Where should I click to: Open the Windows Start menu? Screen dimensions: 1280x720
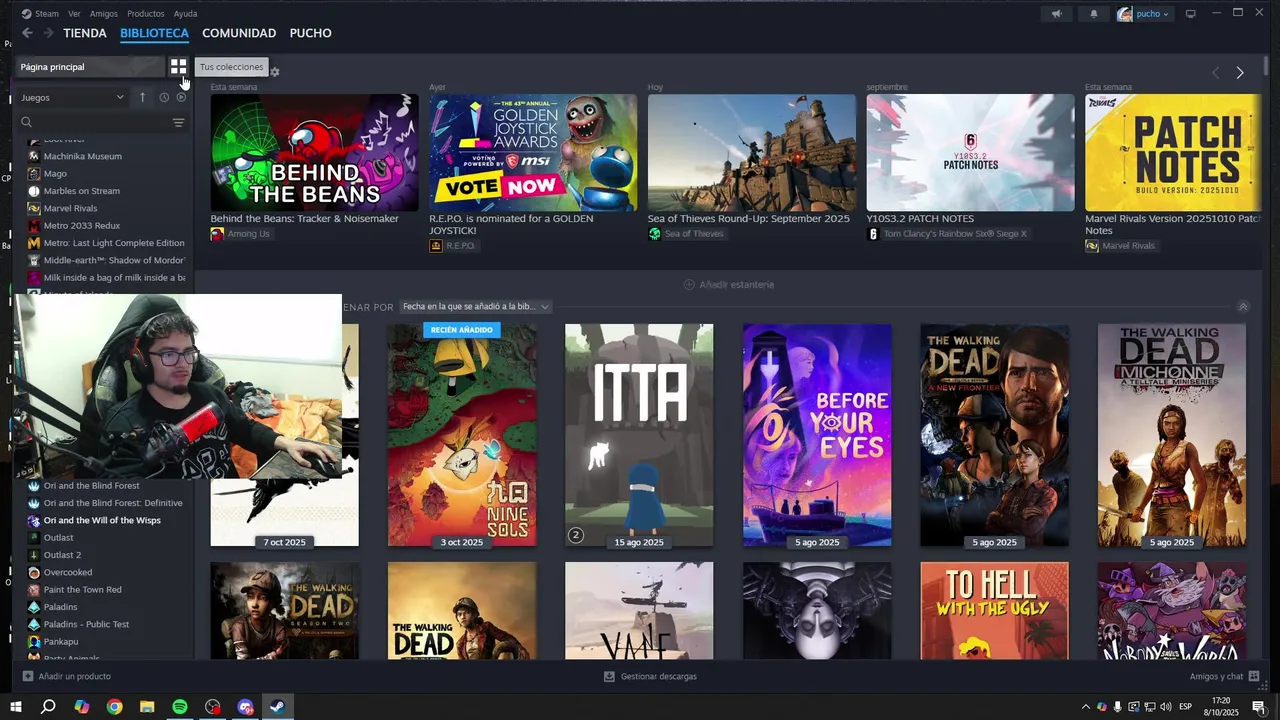[x=16, y=707]
